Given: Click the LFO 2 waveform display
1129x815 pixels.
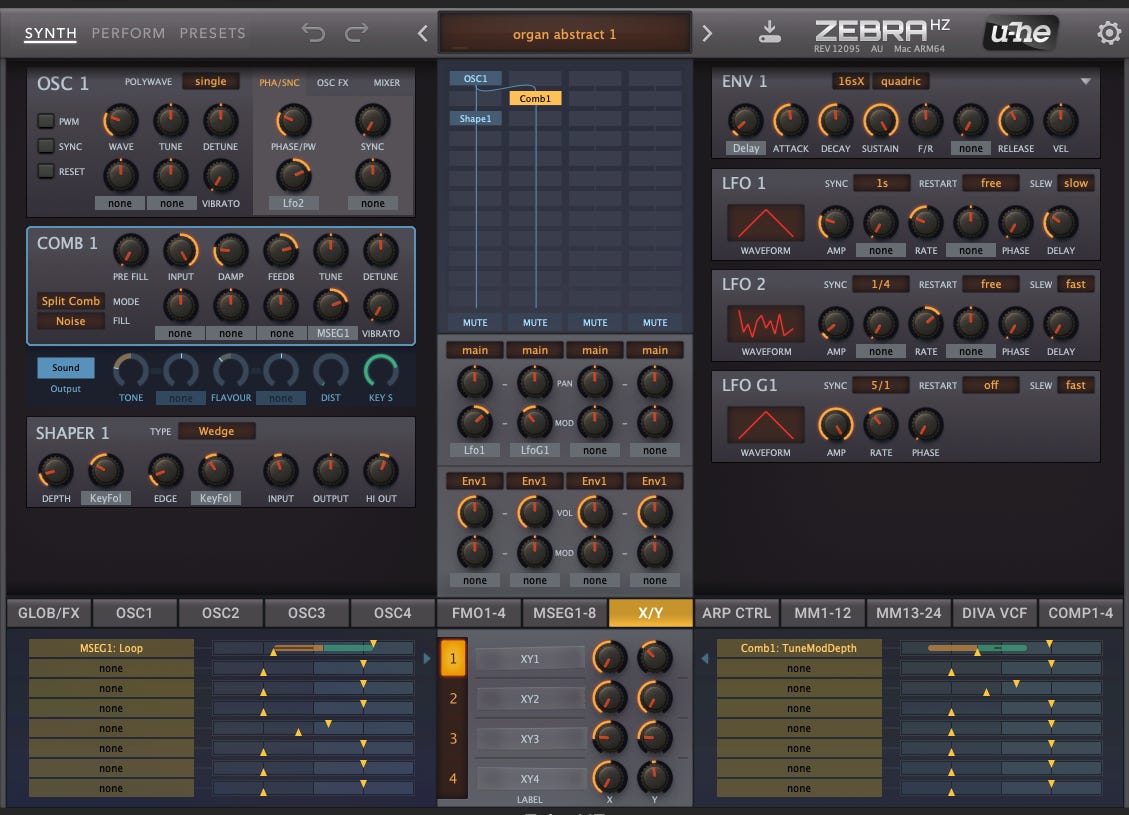Looking at the screenshot, I should tap(765, 323).
